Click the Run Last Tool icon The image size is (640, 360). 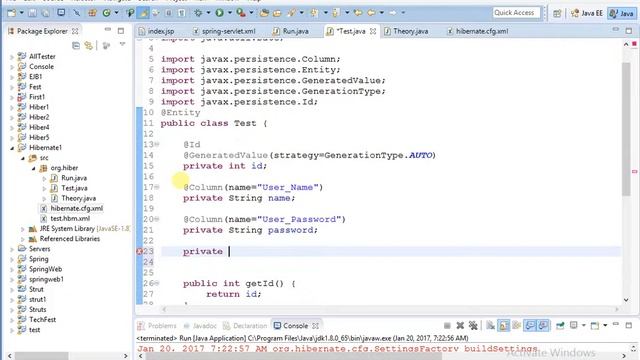241,13
